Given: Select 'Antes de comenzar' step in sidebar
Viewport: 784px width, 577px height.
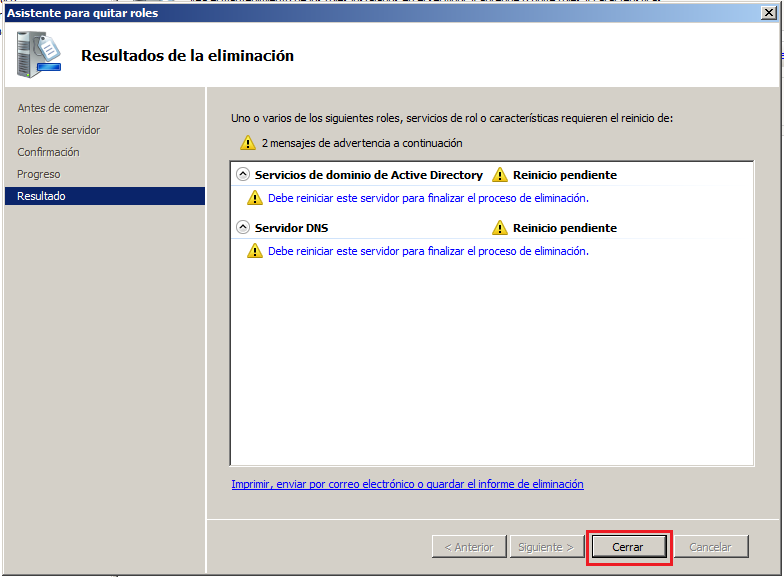Looking at the screenshot, I should pyautogui.click(x=63, y=108).
